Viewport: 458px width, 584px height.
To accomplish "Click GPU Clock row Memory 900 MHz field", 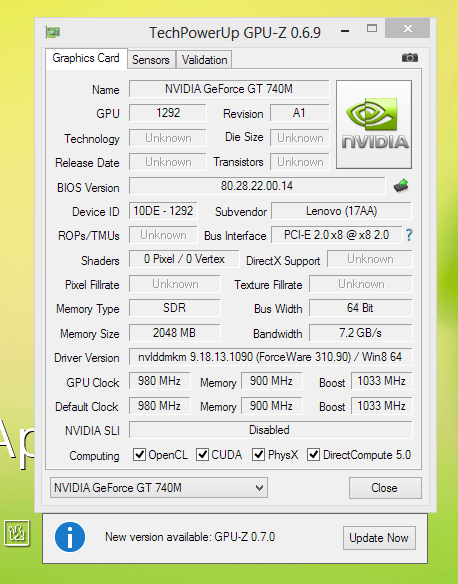I will click(271, 381).
